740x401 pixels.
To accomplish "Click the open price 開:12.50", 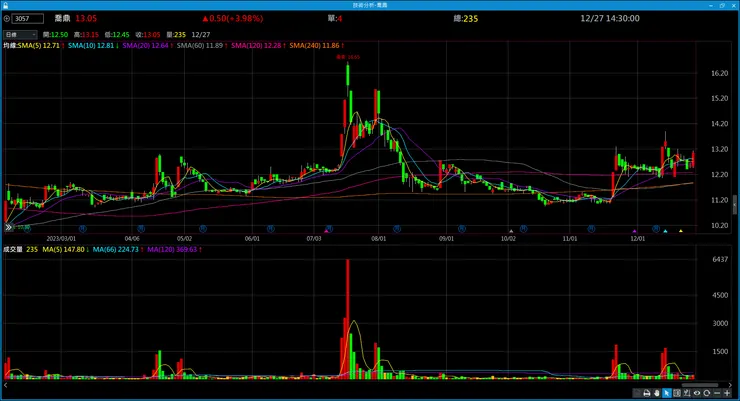I will [55, 35].
